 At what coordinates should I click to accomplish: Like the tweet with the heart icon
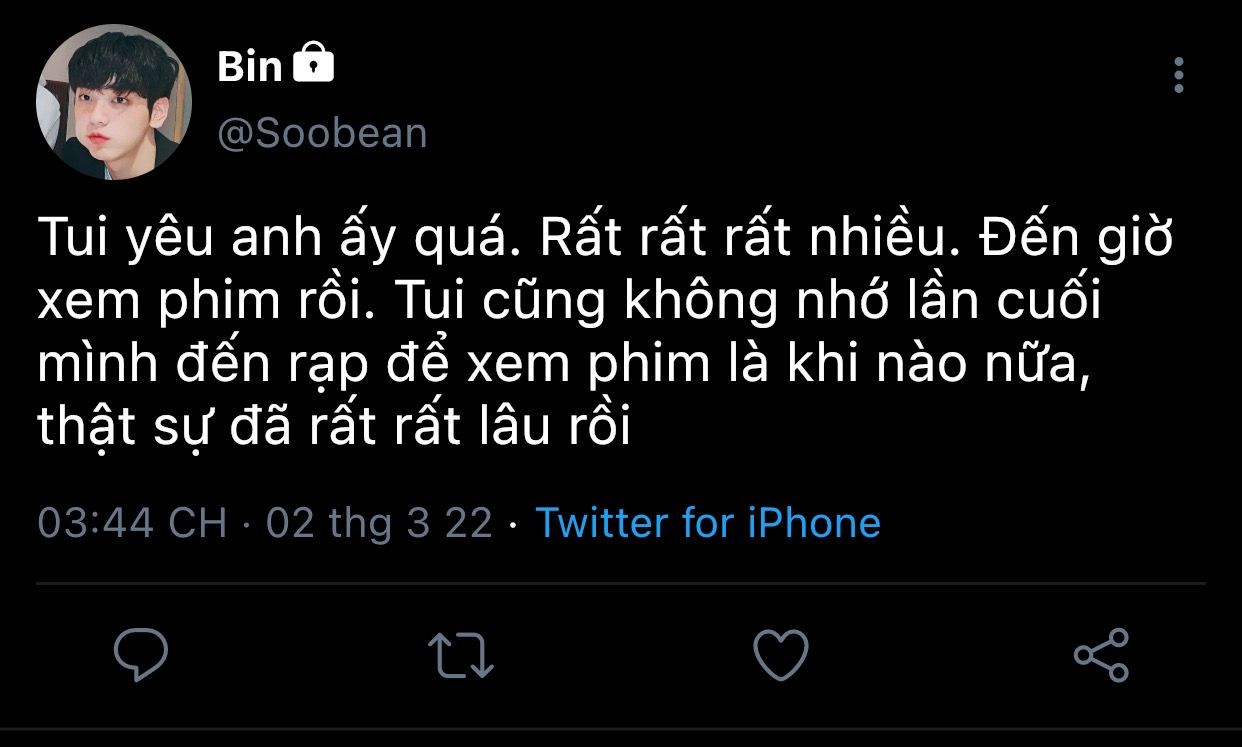[780, 655]
